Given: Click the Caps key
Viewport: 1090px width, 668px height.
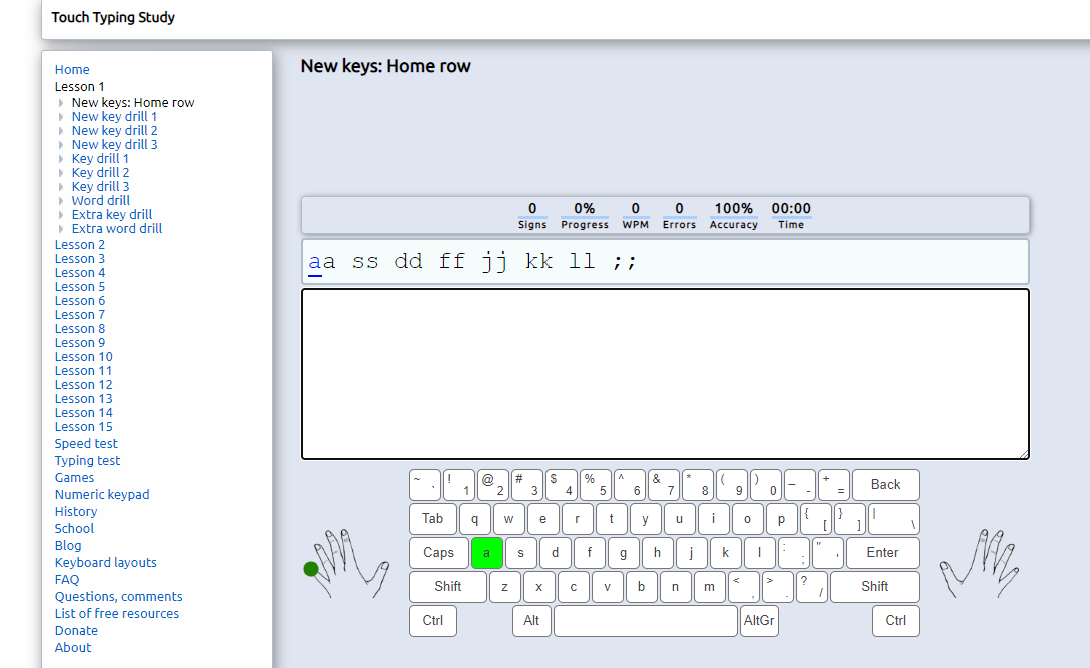Looking at the screenshot, I should coord(437,552).
